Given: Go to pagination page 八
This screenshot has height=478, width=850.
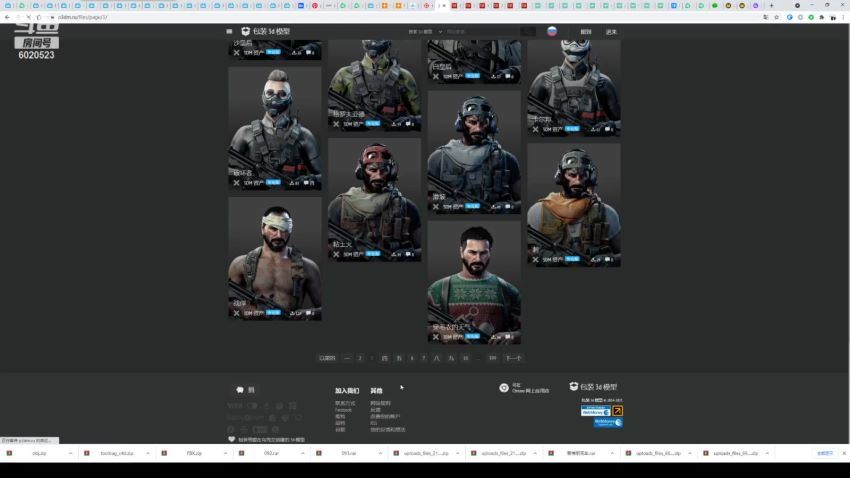Looking at the screenshot, I should (437, 358).
